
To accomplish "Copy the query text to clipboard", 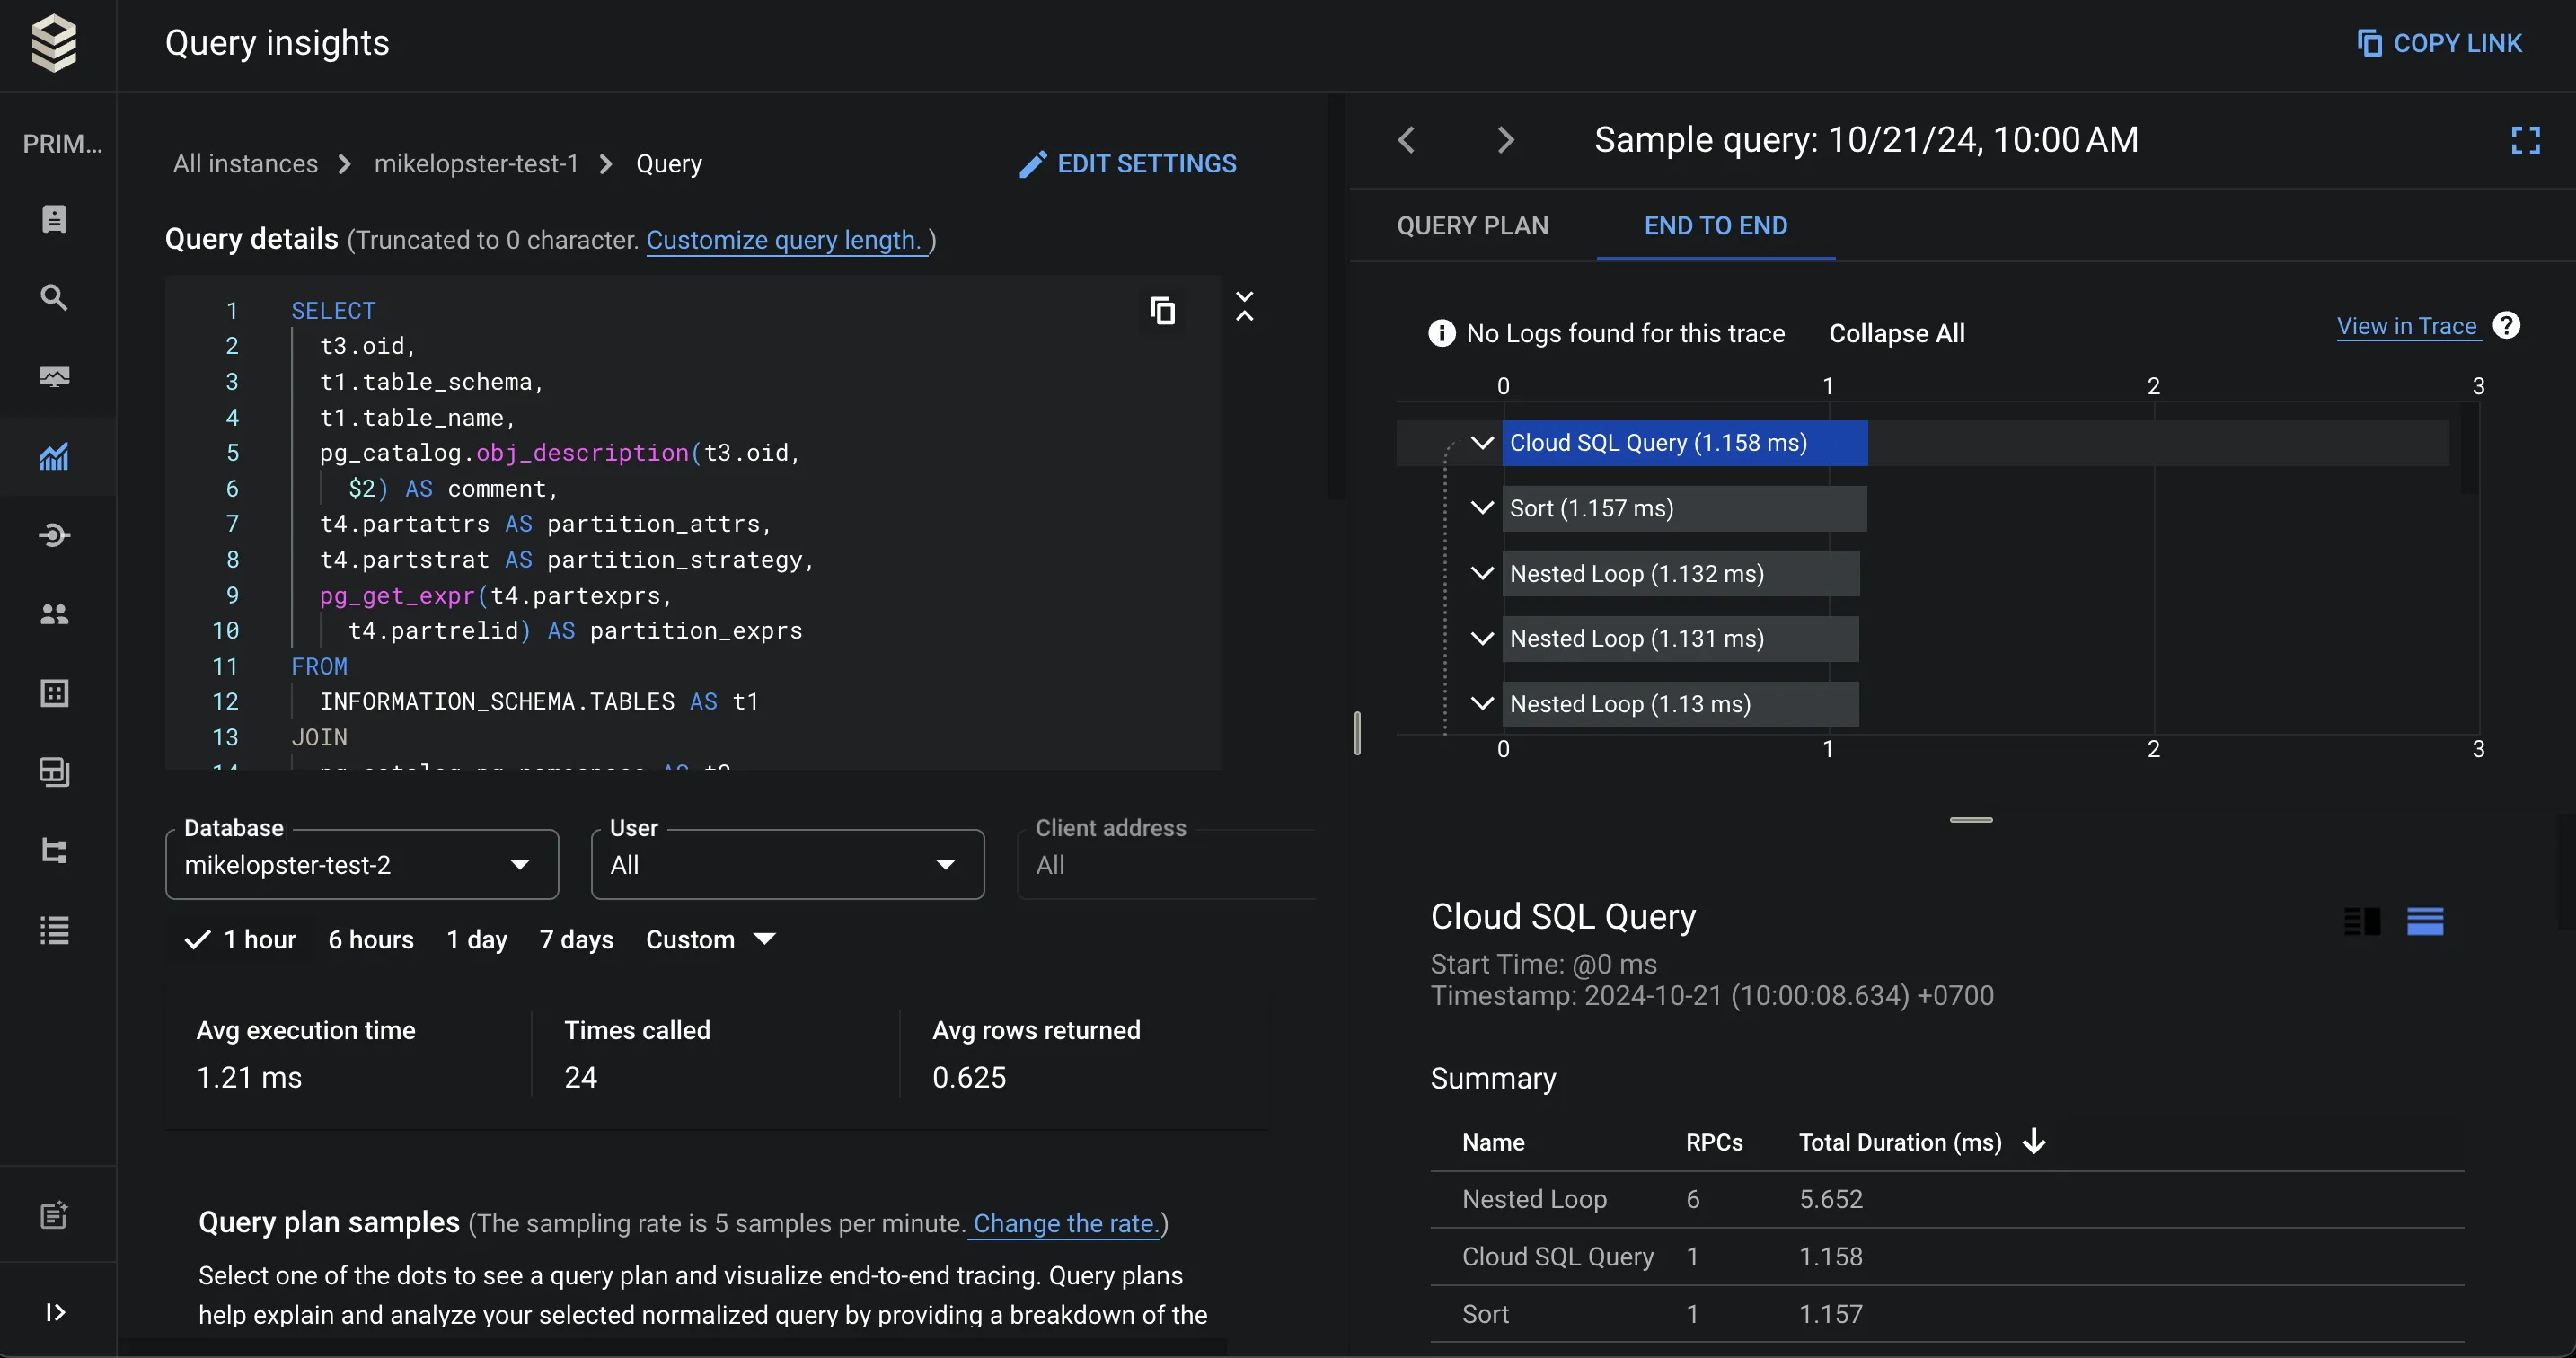I will pyautogui.click(x=1162, y=310).
